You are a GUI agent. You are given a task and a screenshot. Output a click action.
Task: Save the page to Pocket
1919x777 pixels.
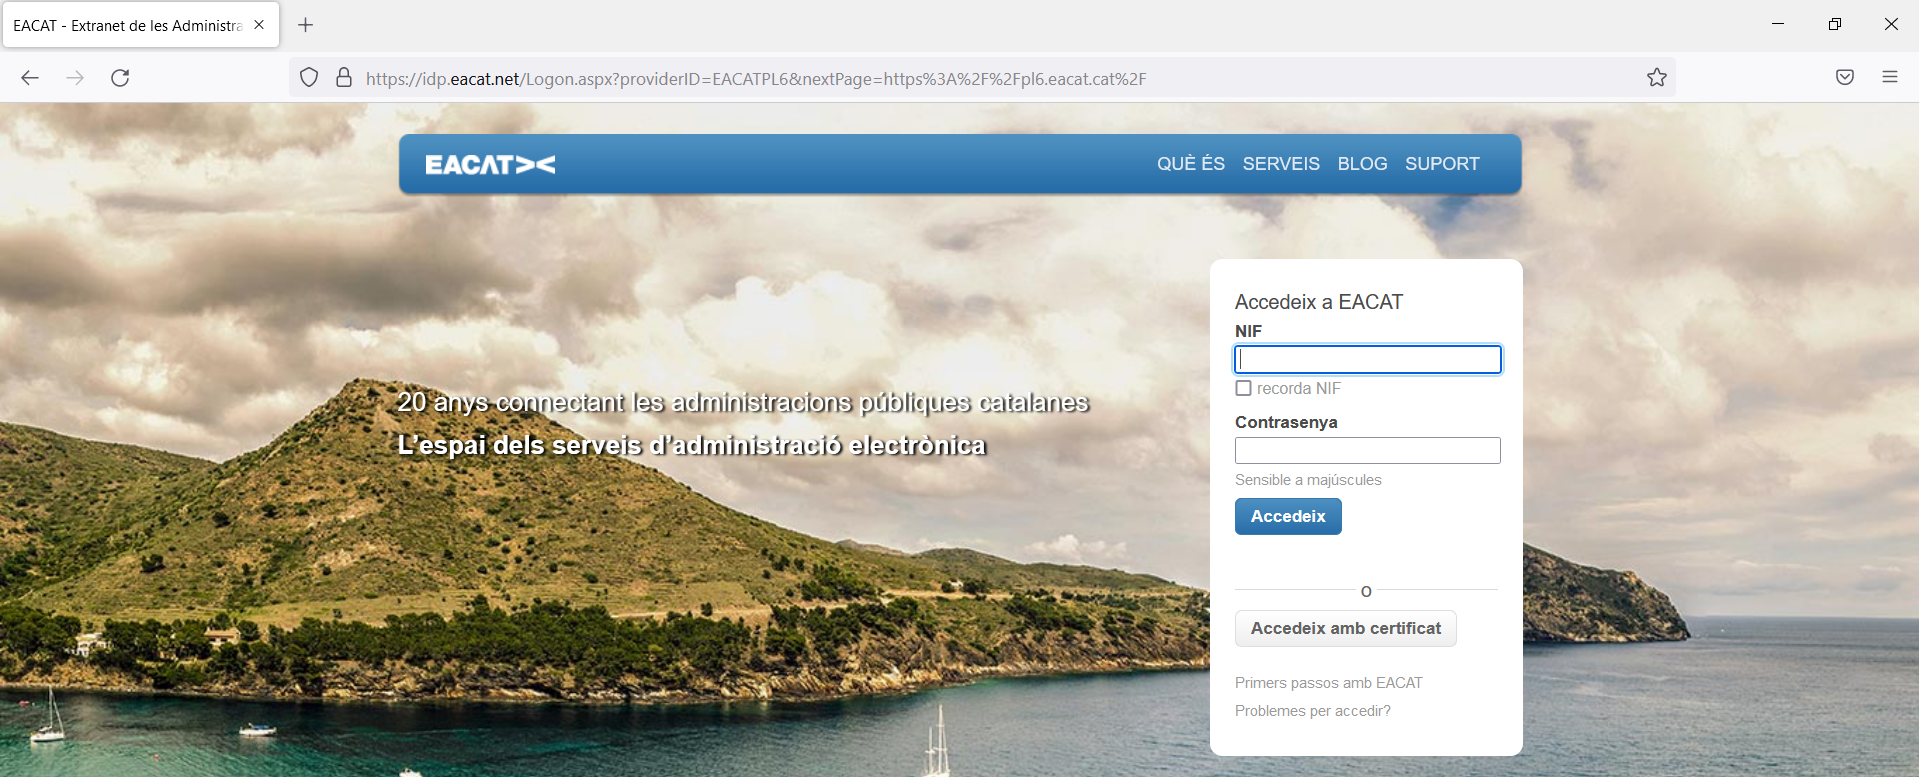[1845, 78]
